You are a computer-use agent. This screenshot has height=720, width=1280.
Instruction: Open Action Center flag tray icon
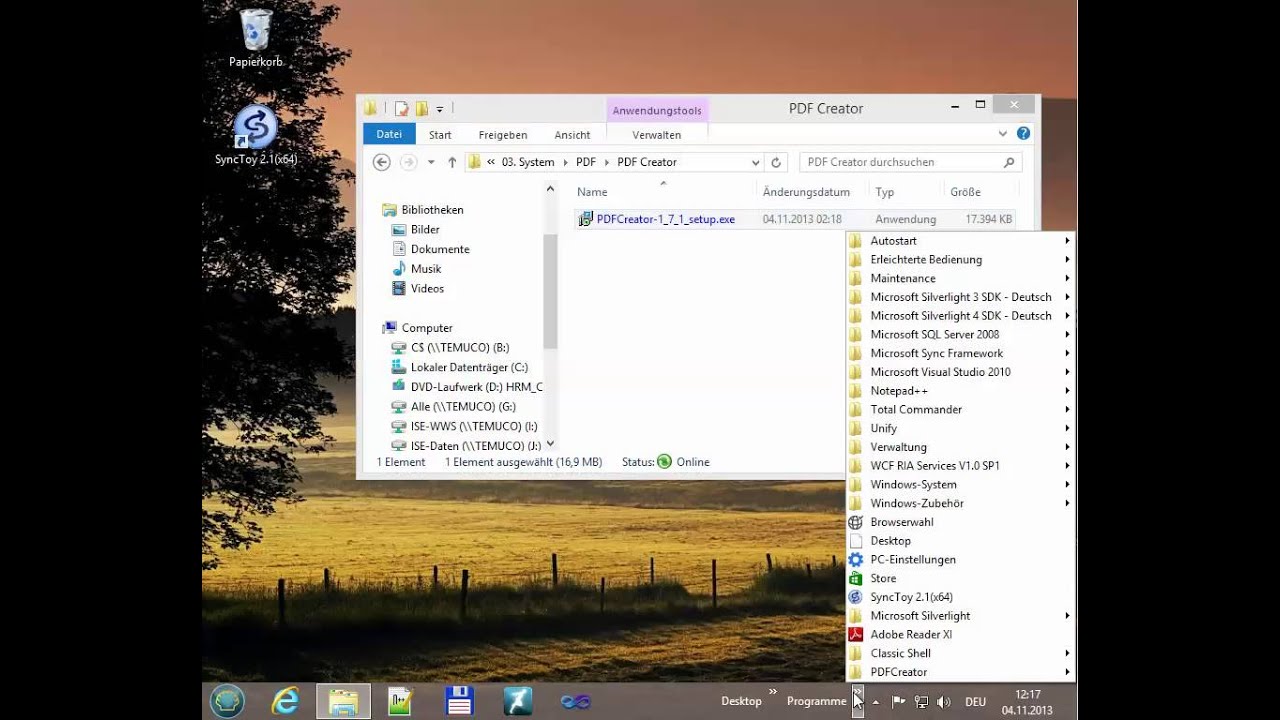click(x=898, y=702)
